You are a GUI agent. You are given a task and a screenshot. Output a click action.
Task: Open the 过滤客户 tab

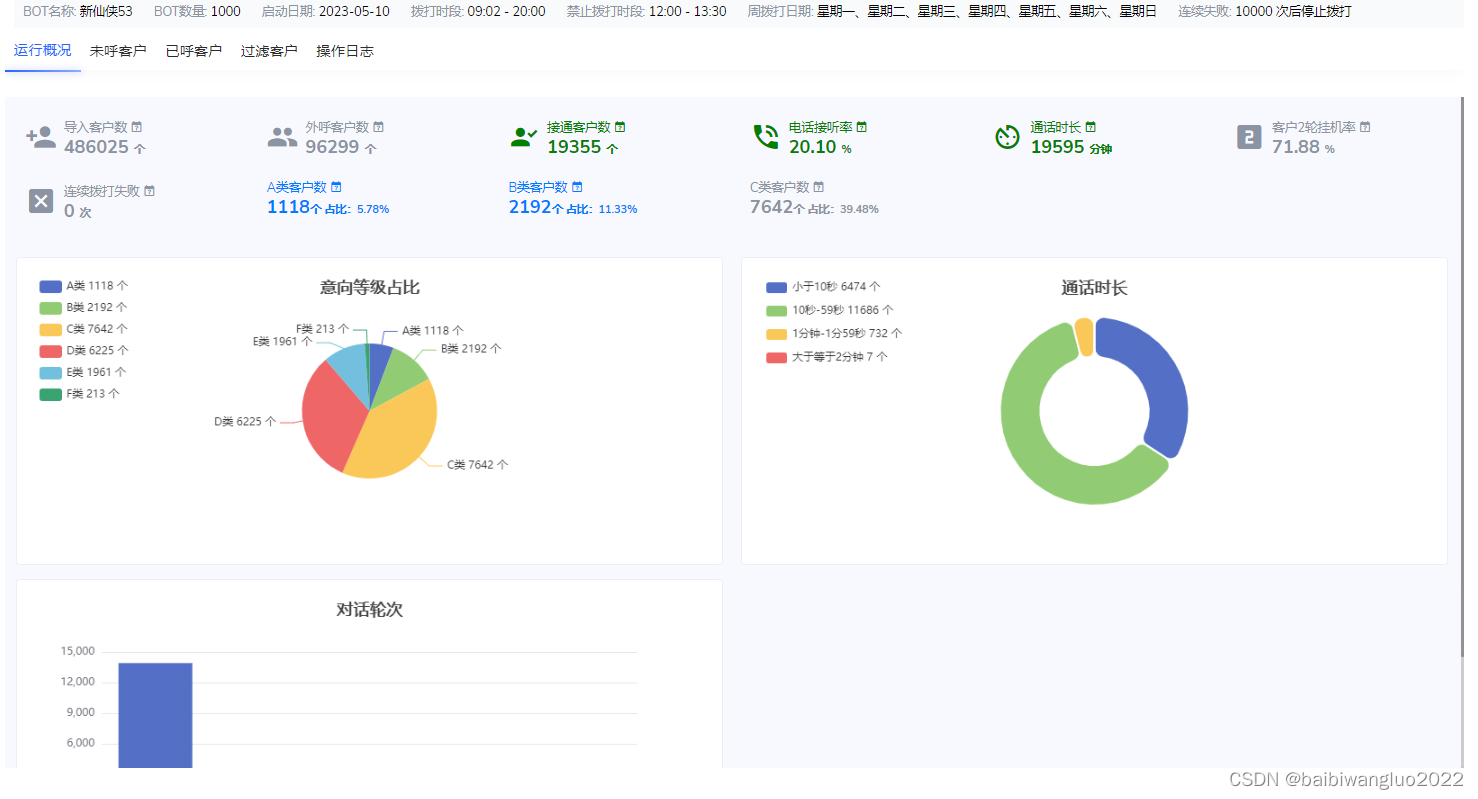point(269,51)
